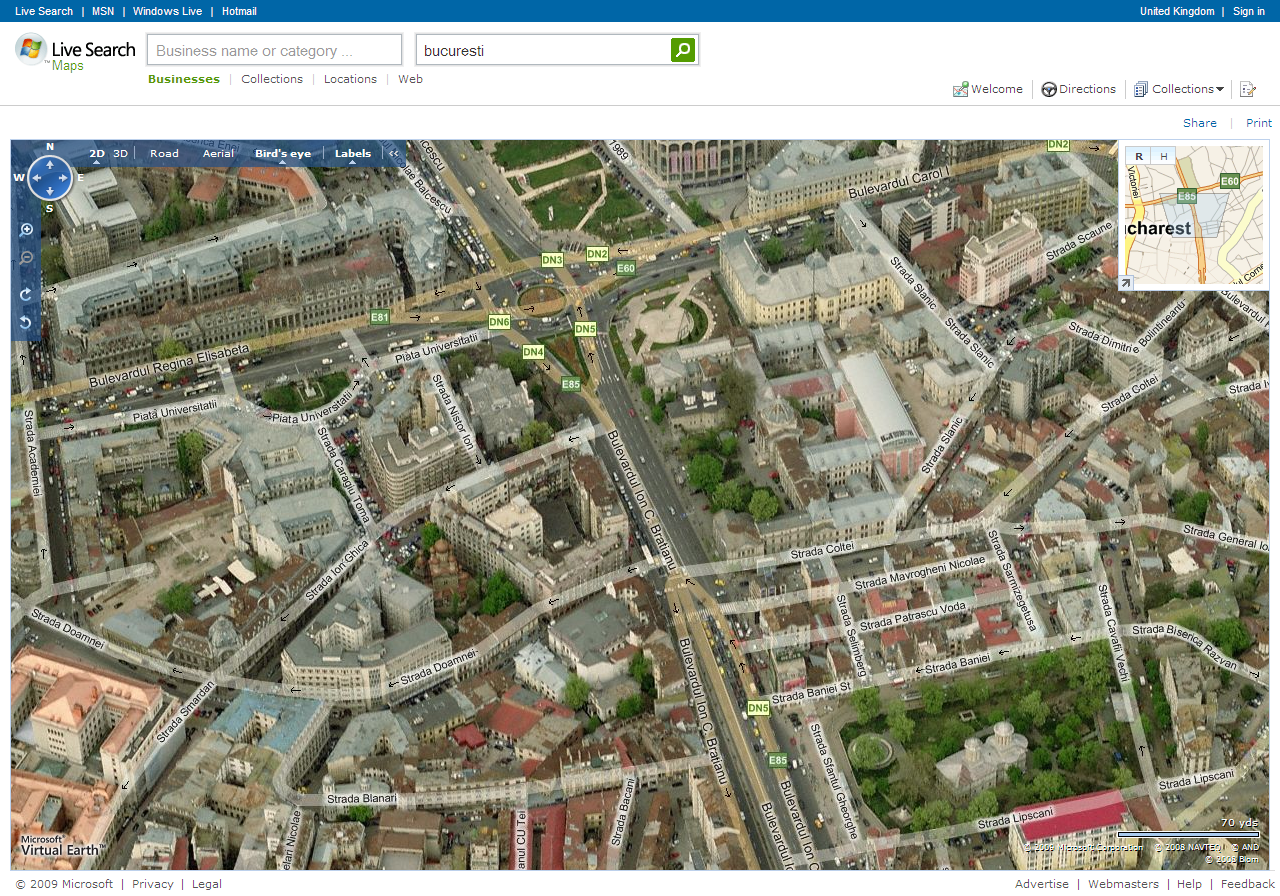
Task: Set mini-map to Hybrid (H) view
Action: pyautogui.click(x=1163, y=156)
